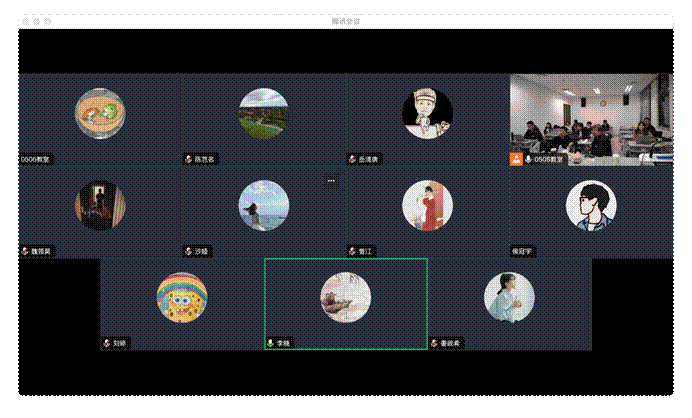Viewport: 692px width, 418px height.
Task: Click the muted mic icon beside 刘婷
Action: [x=106, y=343]
